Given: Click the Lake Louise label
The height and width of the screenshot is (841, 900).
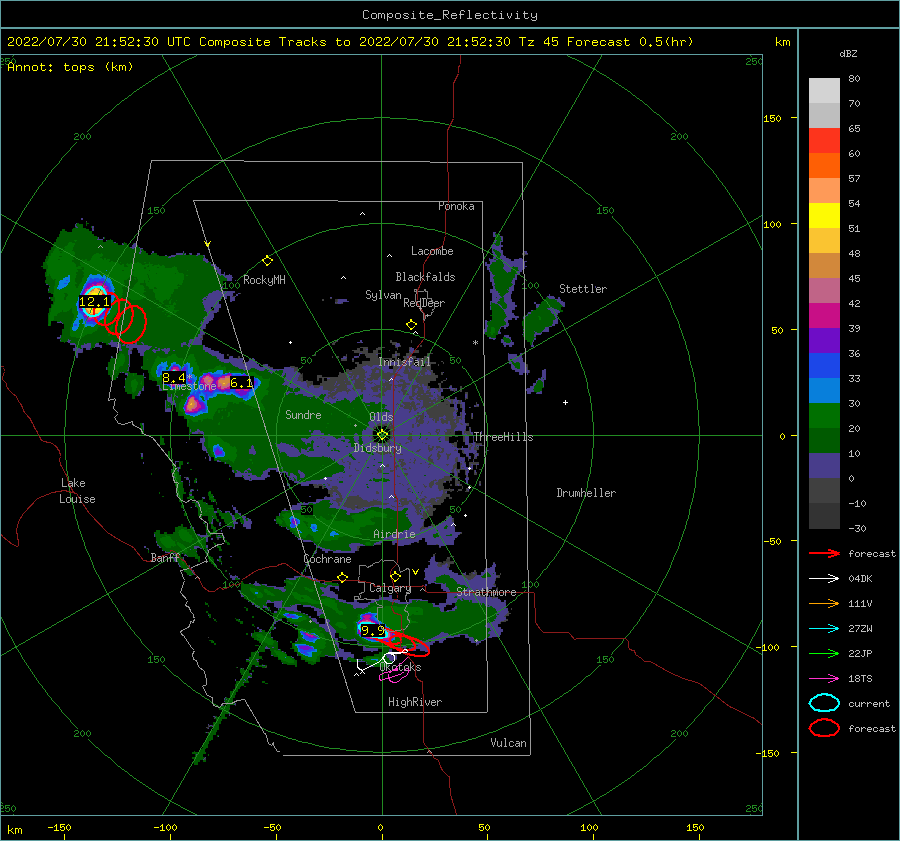Looking at the screenshot, I should 77,491.
